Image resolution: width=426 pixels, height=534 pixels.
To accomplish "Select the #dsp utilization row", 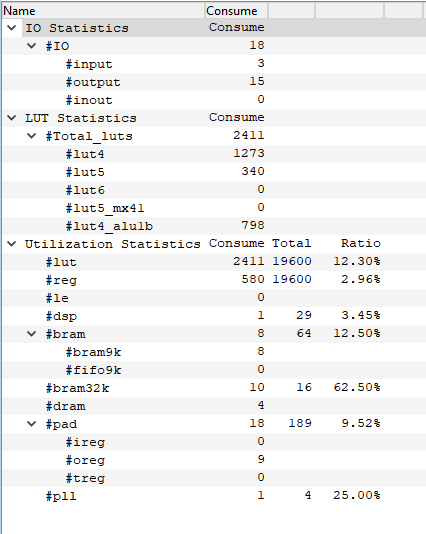I will click(x=214, y=316).
